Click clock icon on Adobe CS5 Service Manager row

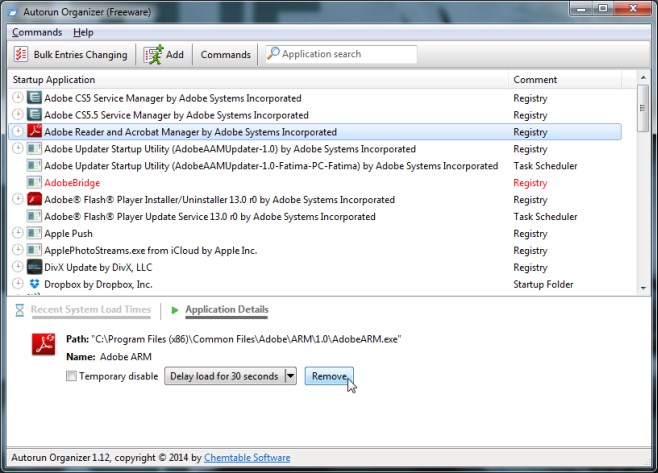[x=17, y=97]
